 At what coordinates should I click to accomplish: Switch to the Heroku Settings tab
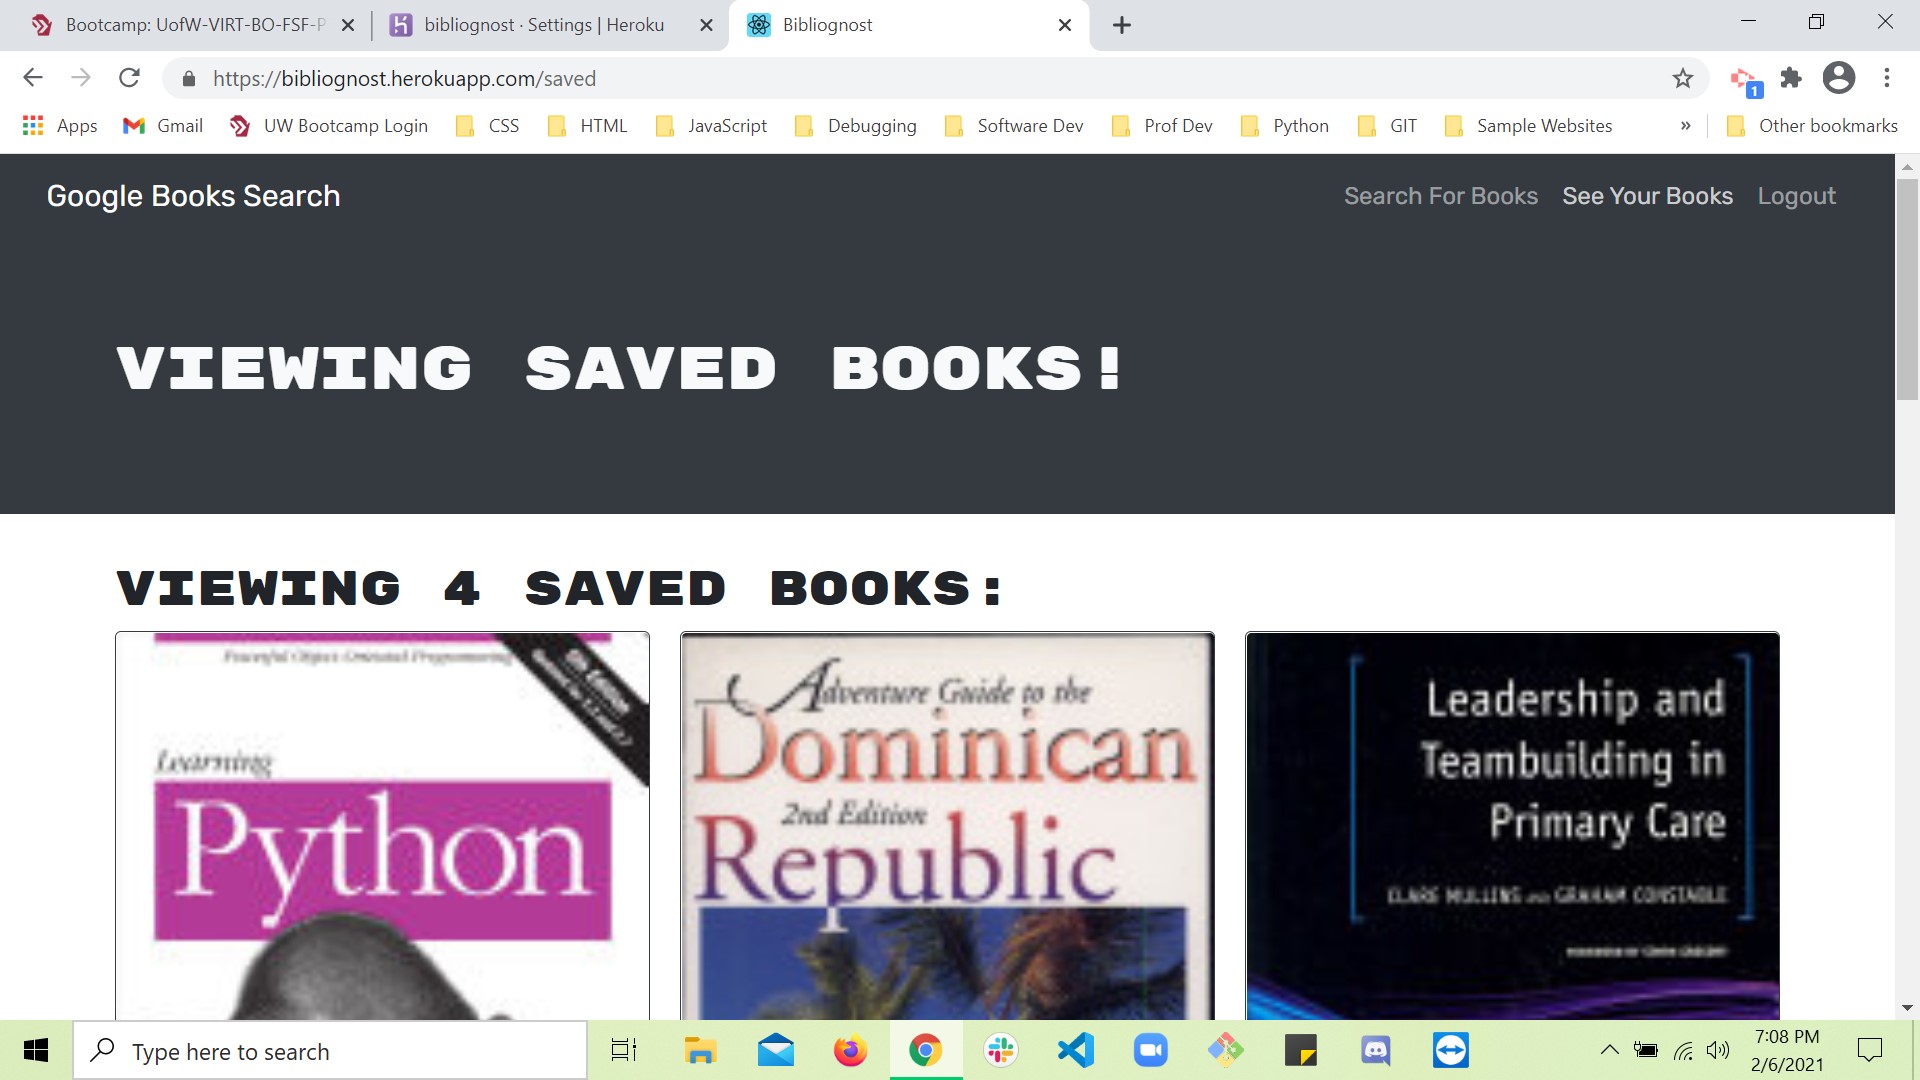543,25
